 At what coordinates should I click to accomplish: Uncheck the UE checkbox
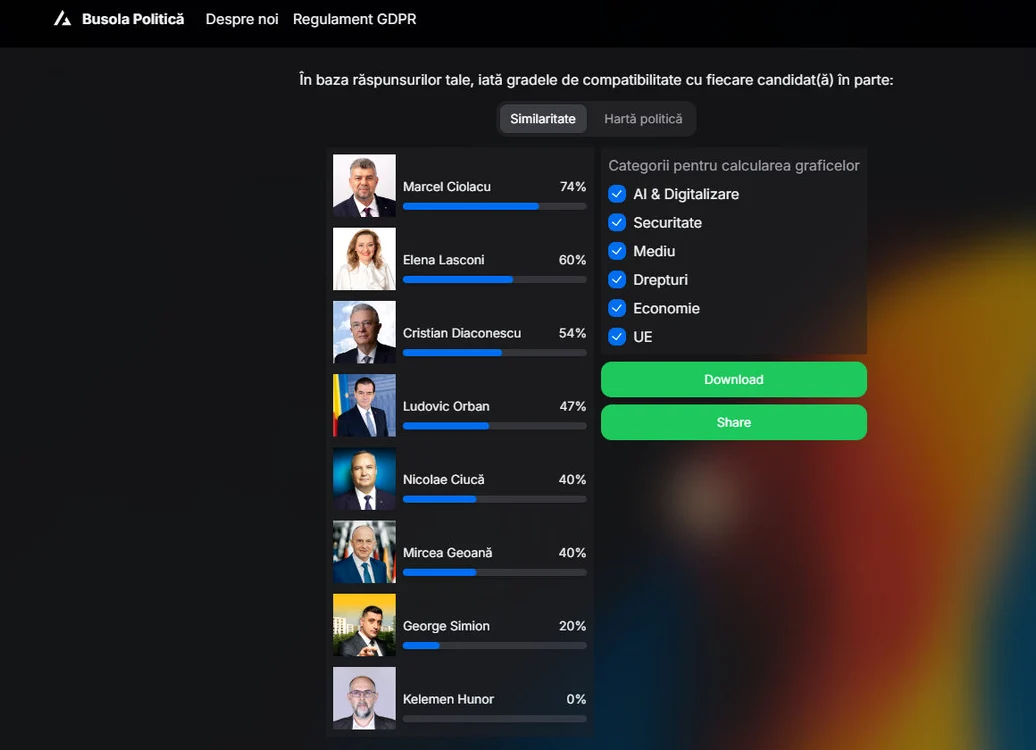coord(617,337)
